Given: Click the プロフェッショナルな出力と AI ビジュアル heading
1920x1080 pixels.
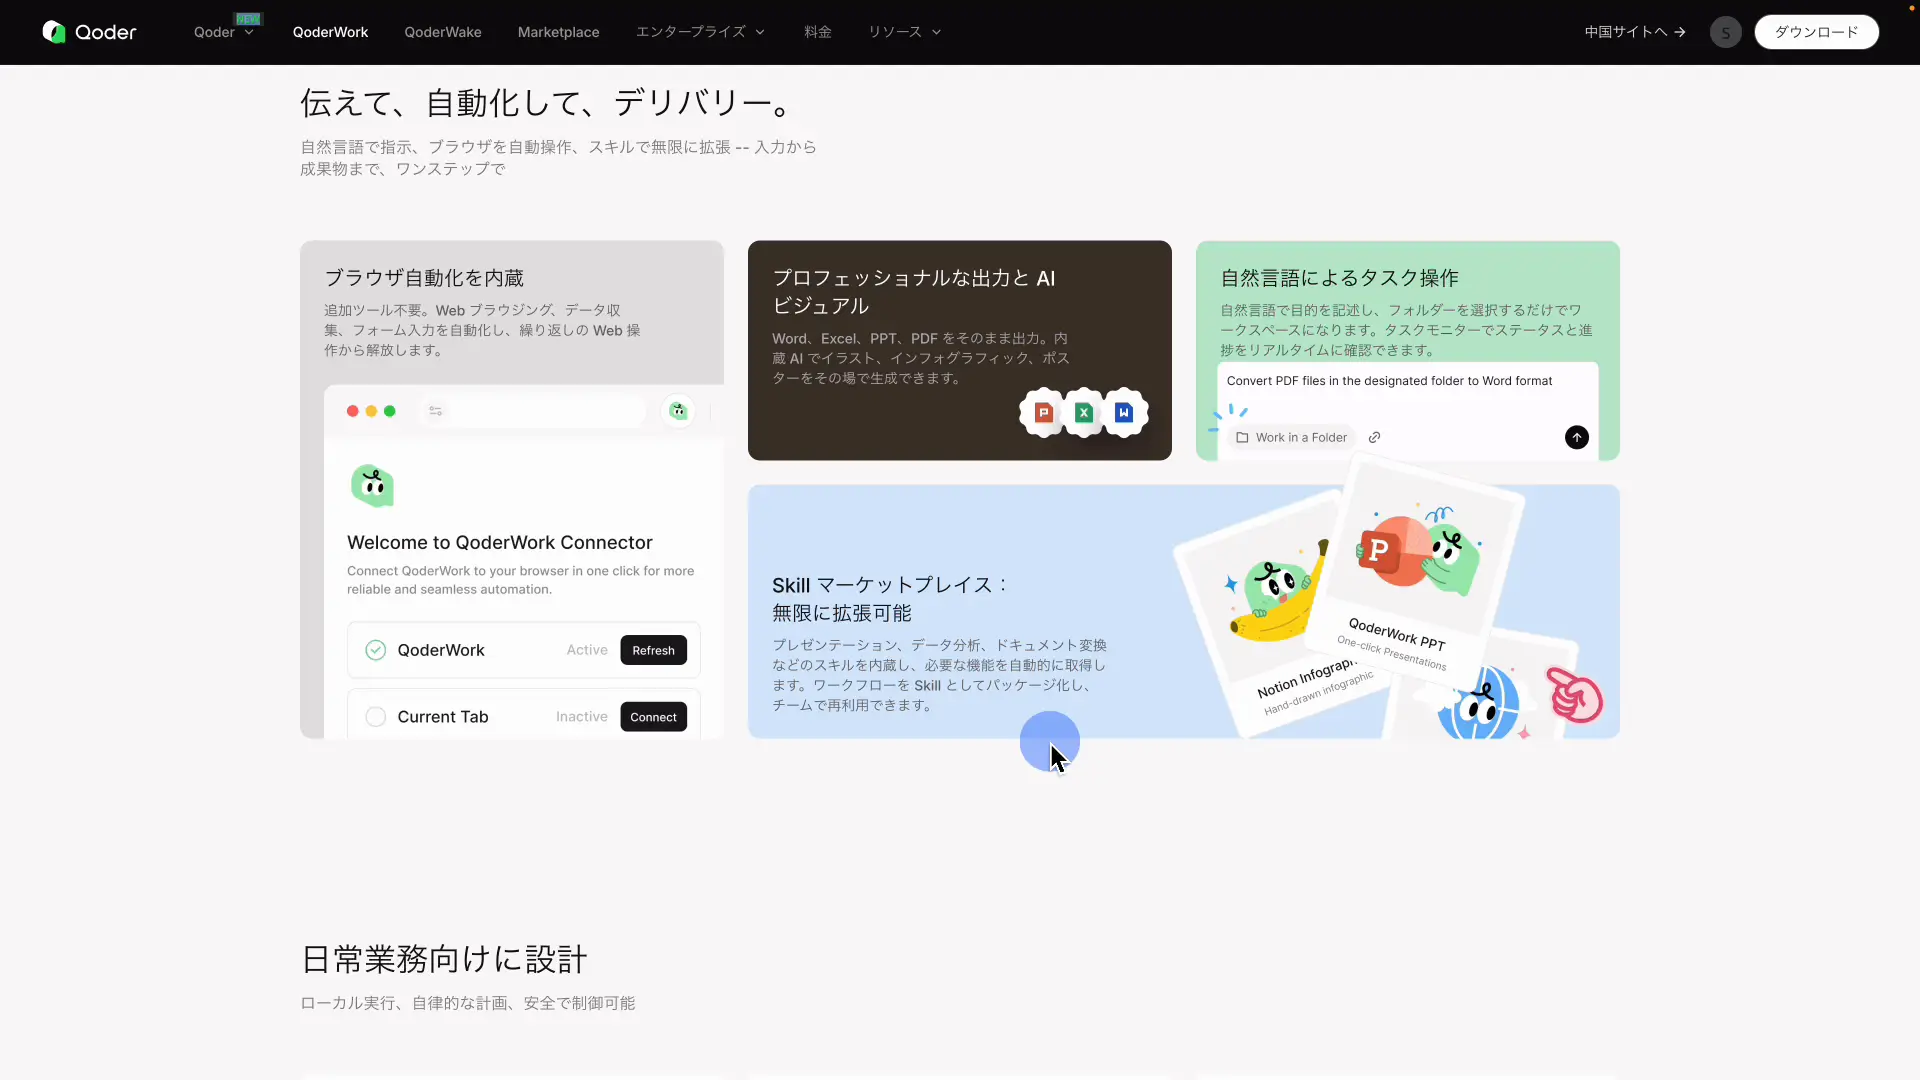Looking at the screenshot, I should point(913,292).
